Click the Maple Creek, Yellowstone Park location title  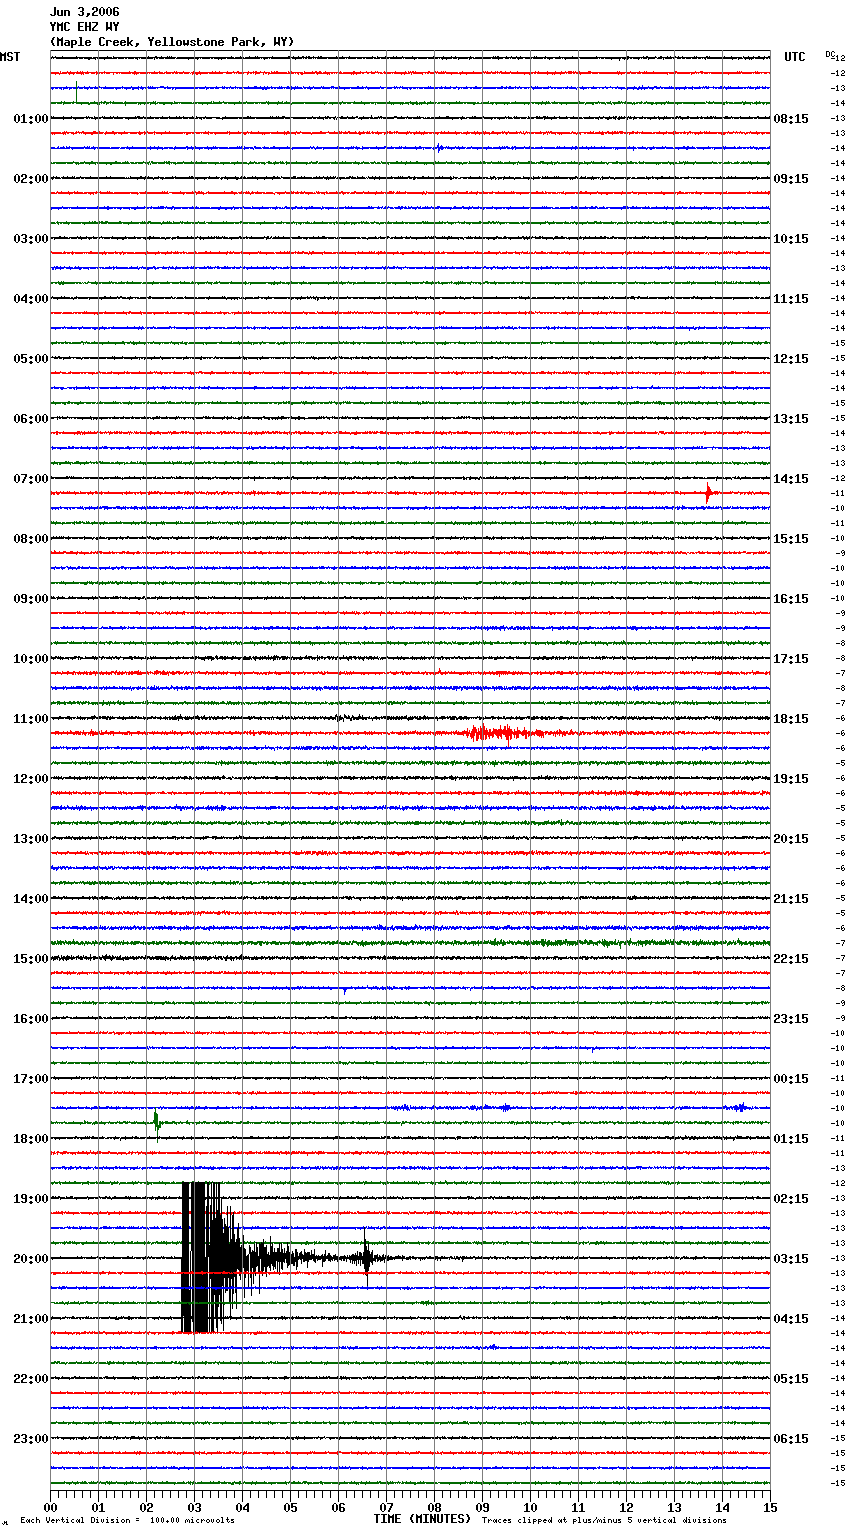tap(172, 42)
